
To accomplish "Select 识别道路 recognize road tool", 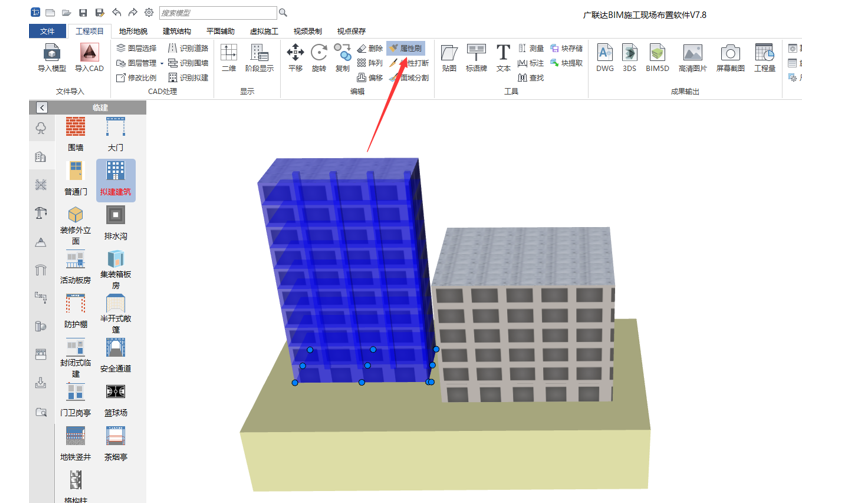I will (x=188, y=48).
